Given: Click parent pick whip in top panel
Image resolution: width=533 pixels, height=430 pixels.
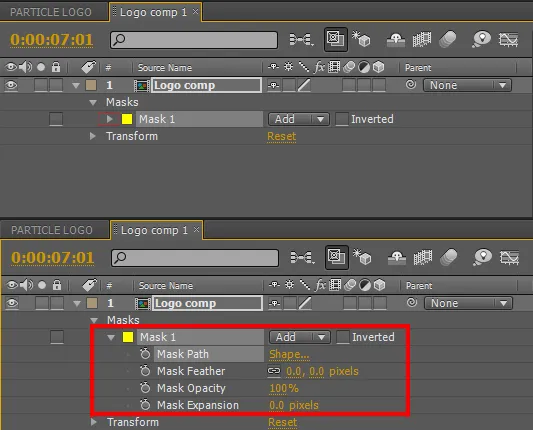Looking at the screenshot, I should pos(411,84).
